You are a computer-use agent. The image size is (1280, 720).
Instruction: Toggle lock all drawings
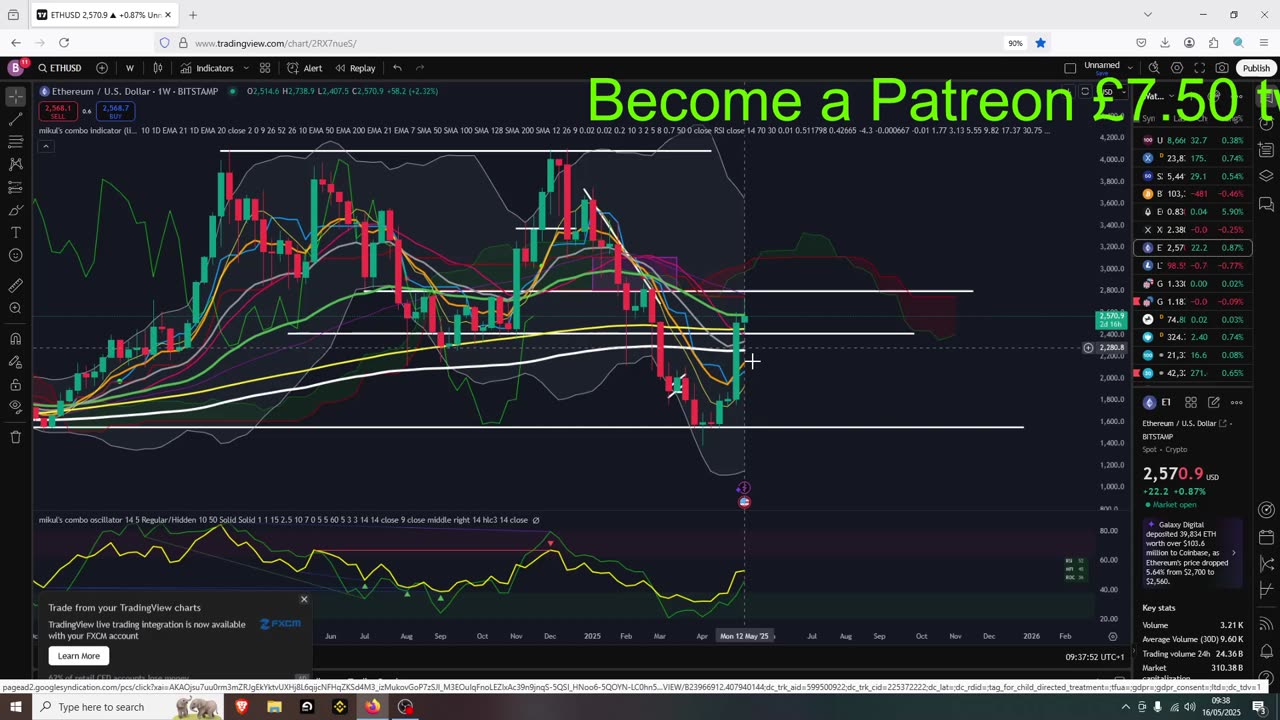pyautogui.click(x=15, y=384)
